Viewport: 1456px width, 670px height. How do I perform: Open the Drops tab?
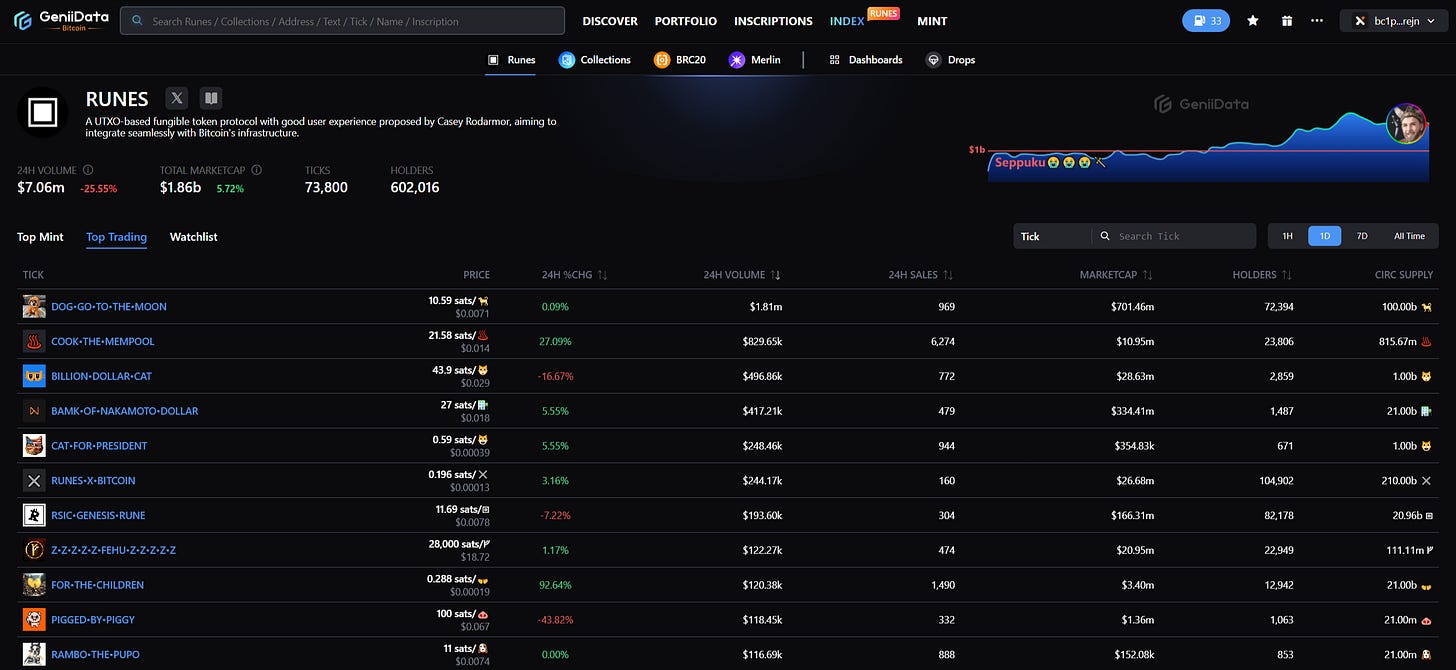[x=951, y=60]
